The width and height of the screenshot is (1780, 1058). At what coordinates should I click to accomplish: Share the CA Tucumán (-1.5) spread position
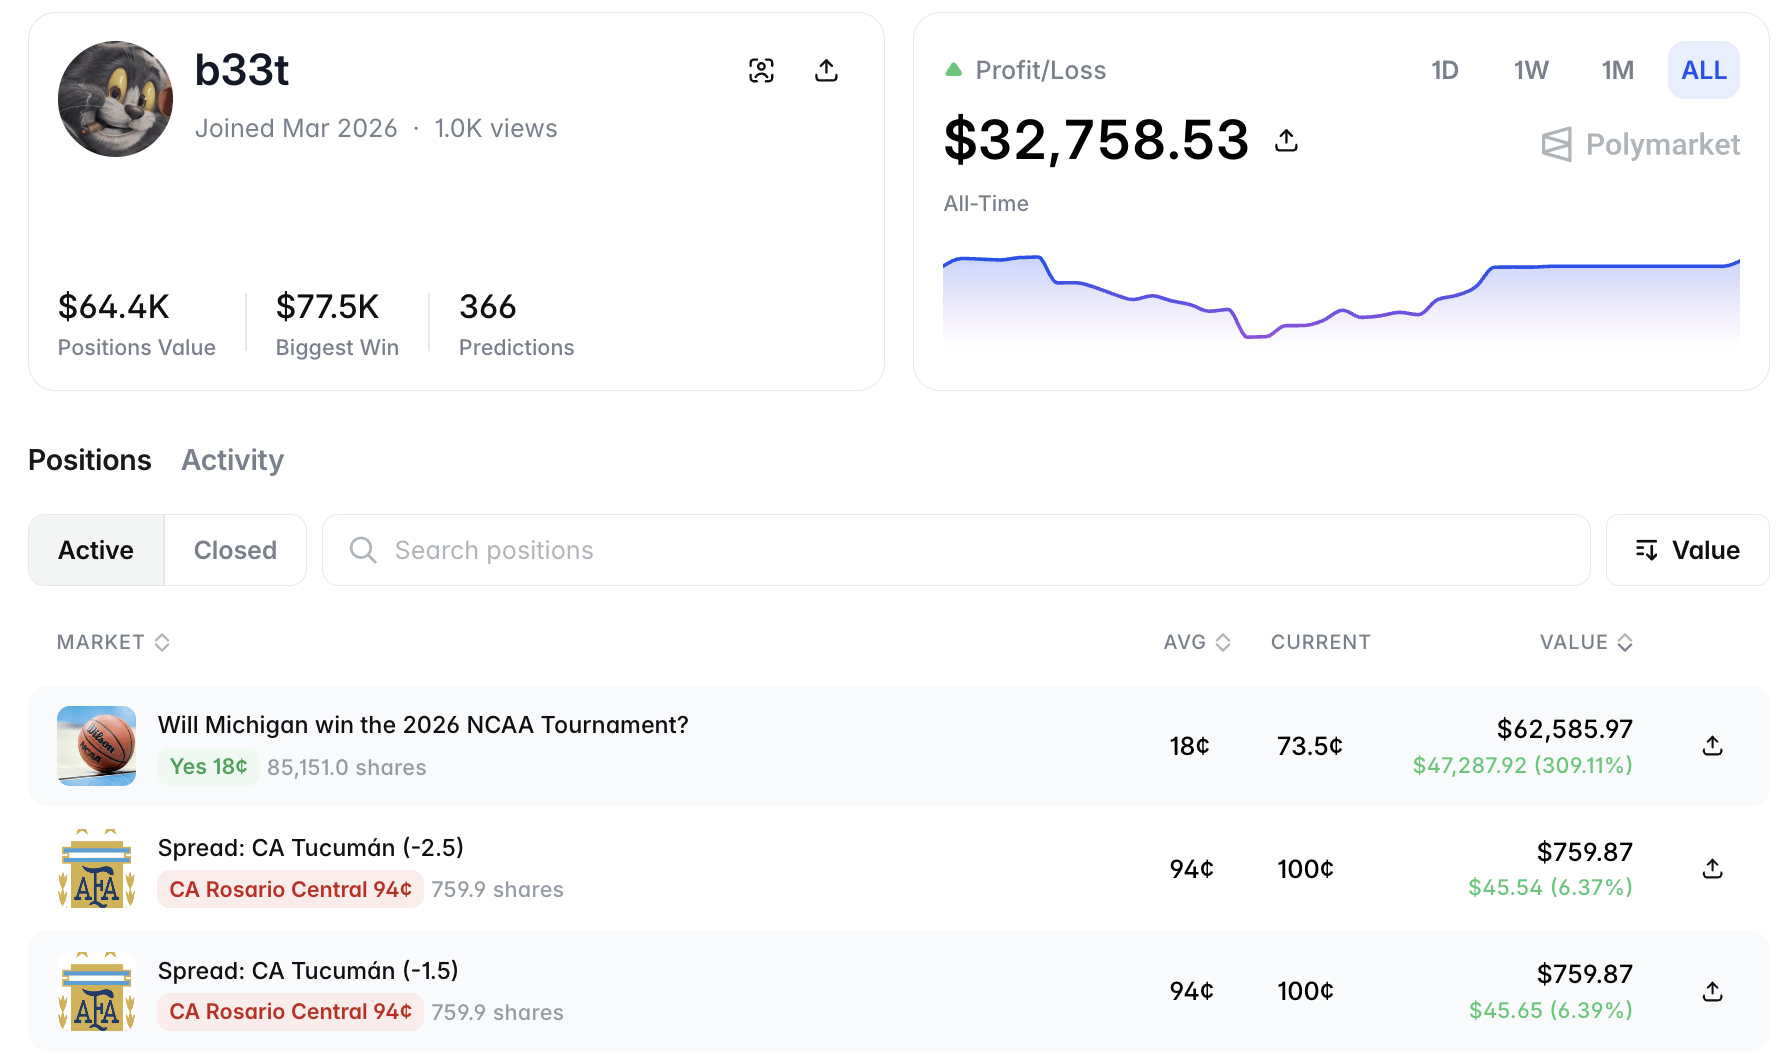click(1712, 991)
